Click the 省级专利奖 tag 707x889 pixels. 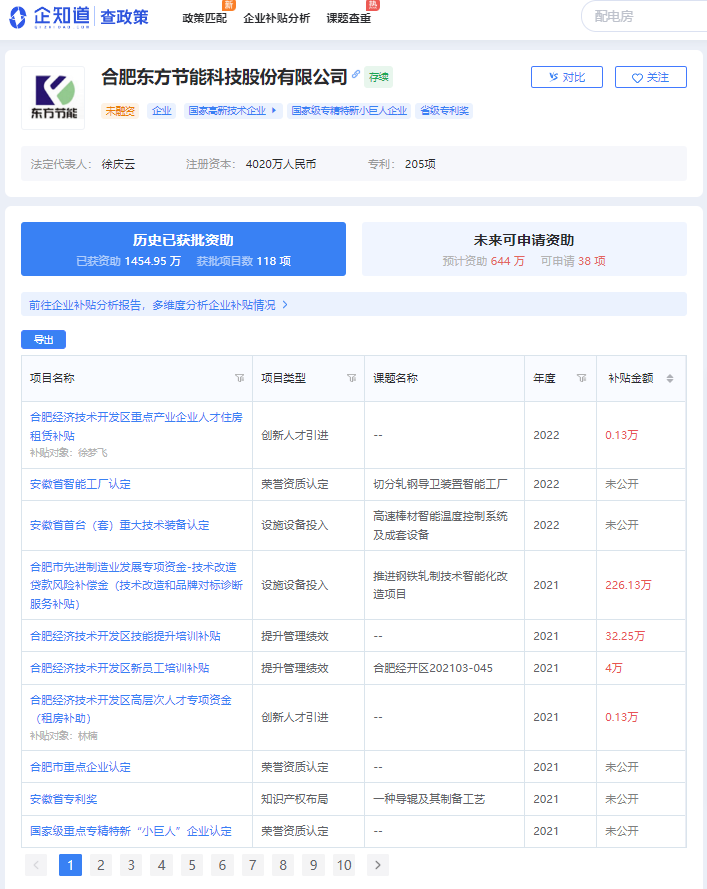click(x=444, y=111)
